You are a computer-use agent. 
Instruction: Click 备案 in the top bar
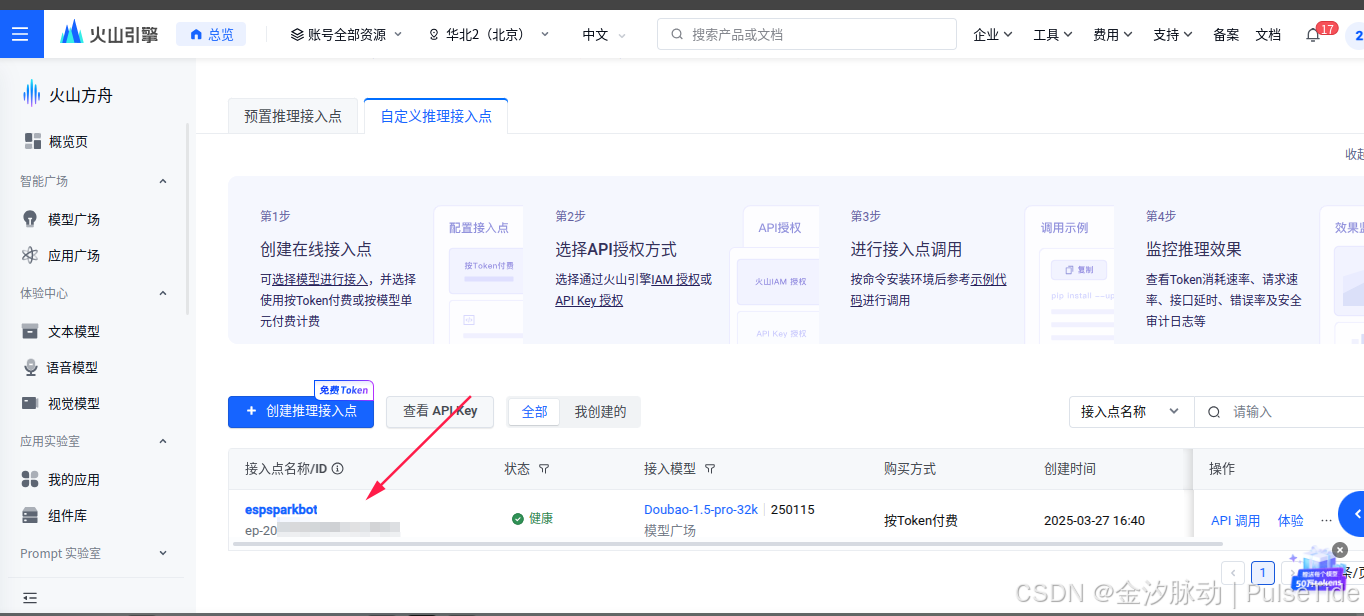pyautogui.click(x=1226, y=34)
